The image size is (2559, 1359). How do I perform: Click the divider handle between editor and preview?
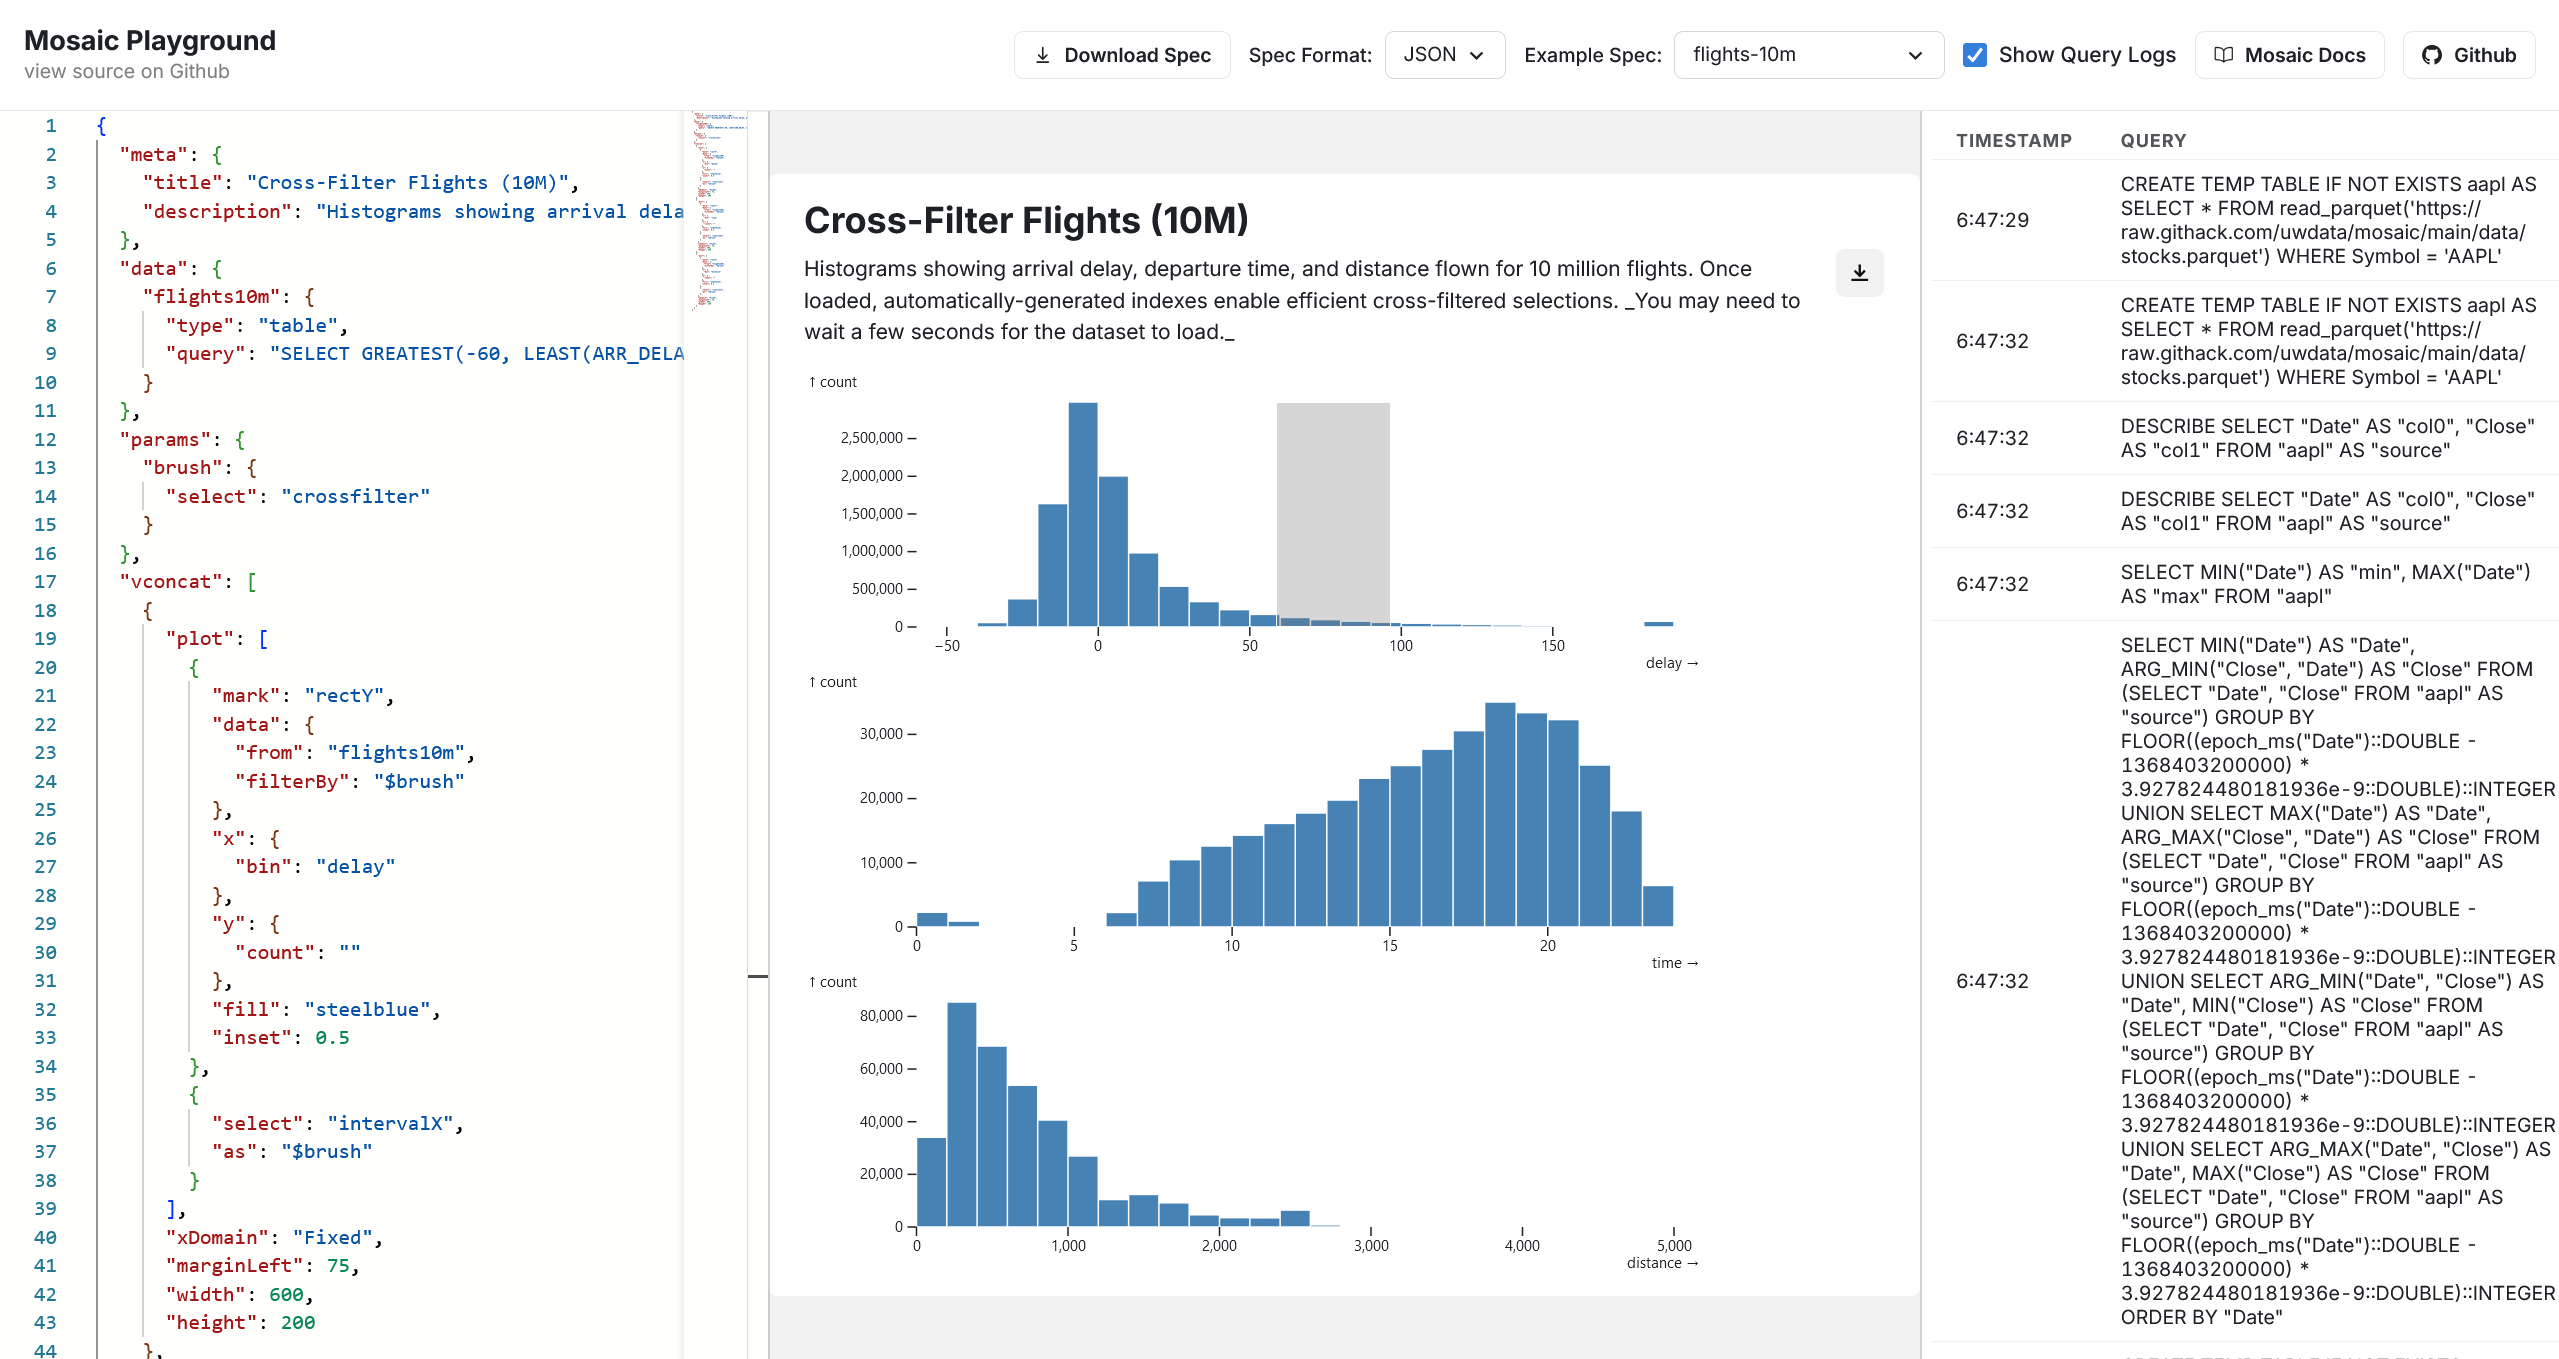pyautogui.click(x=758, y=975)
